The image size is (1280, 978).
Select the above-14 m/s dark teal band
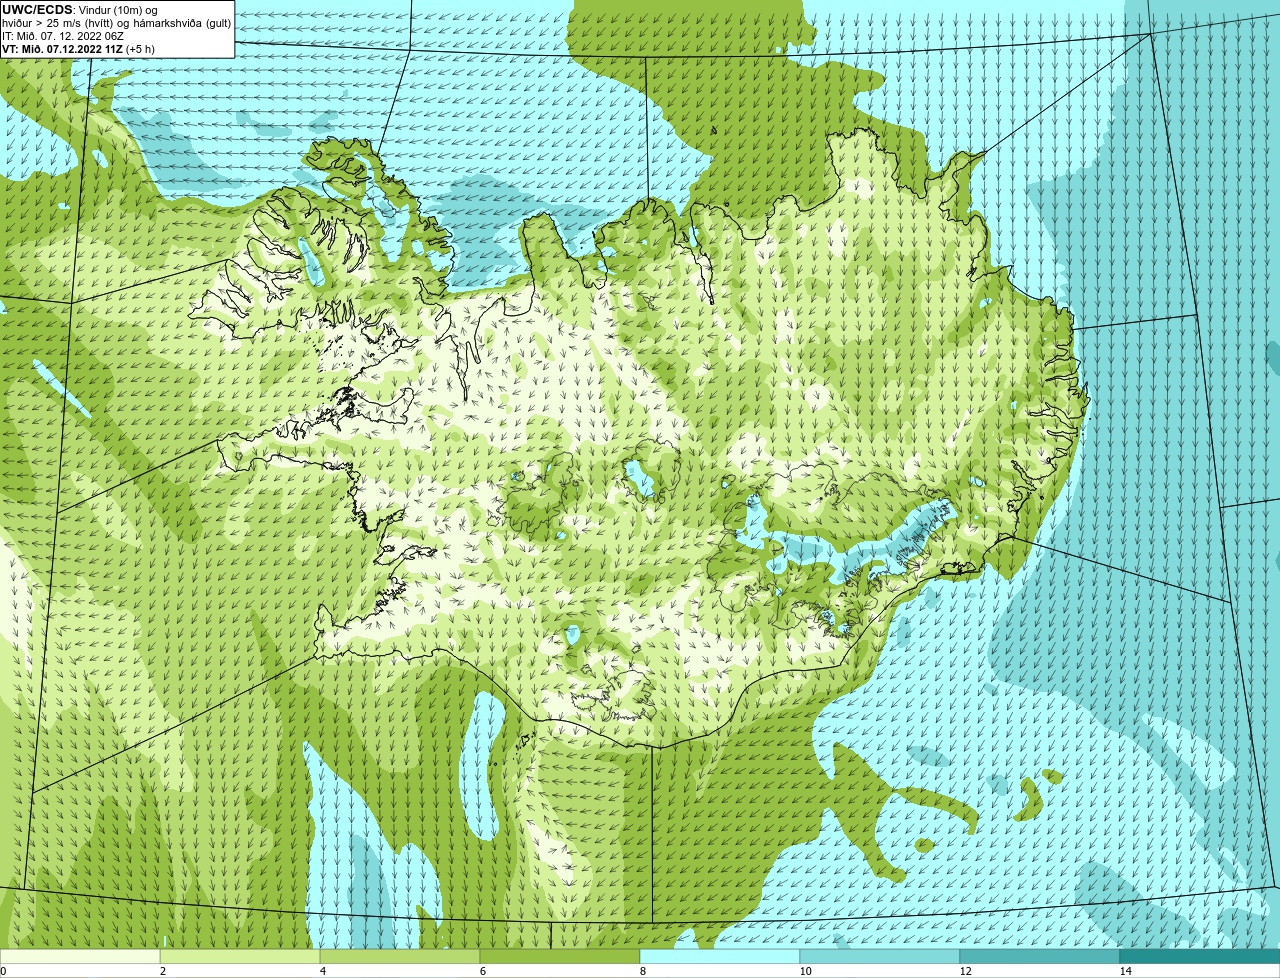[x=1200, y=956]
